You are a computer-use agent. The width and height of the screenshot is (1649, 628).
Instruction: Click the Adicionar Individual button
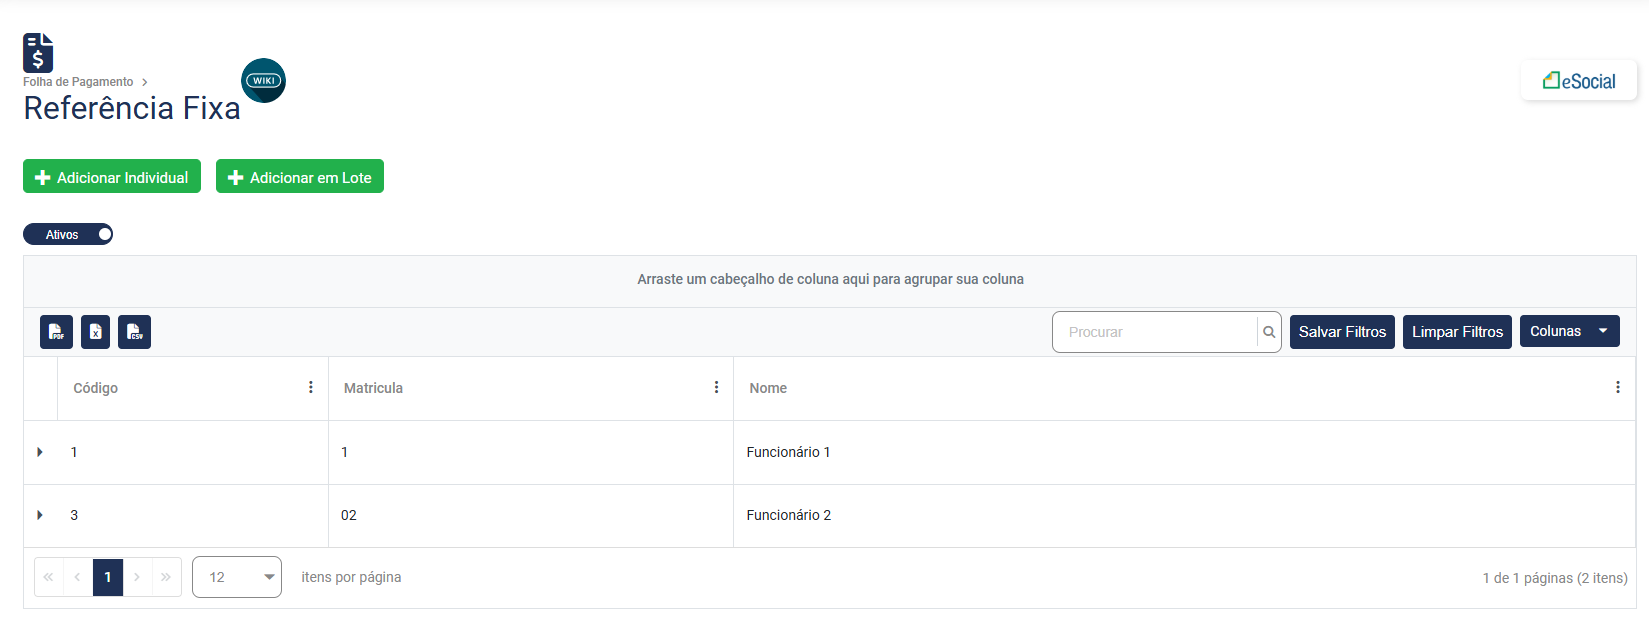pos(112,177)
